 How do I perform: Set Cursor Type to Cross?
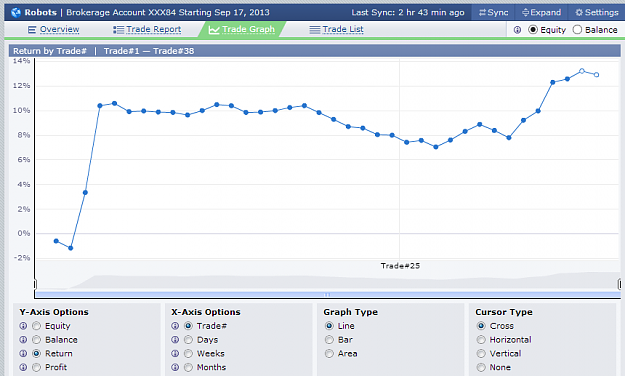pos(481,326)
